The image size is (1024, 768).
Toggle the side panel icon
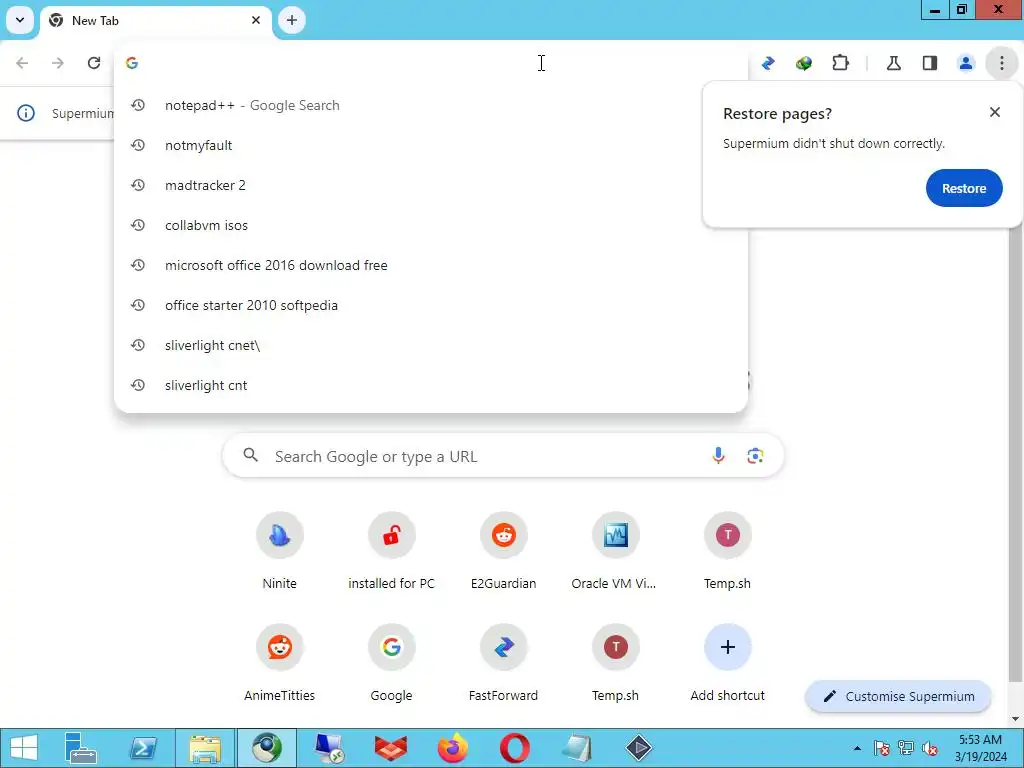tap(930, 63)
